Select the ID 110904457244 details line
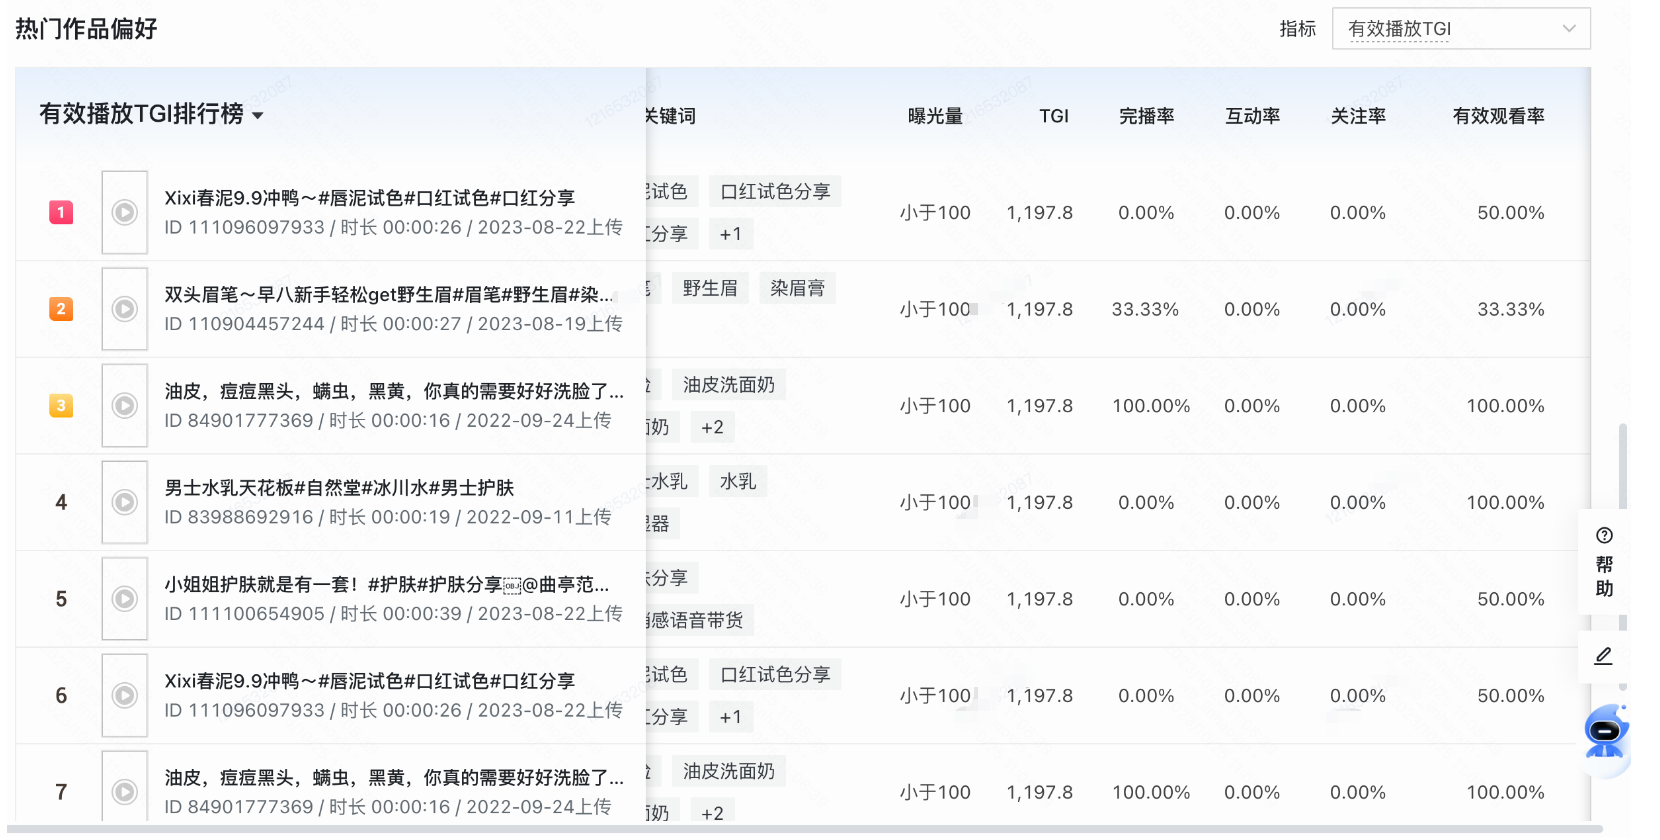1660x840 pixels. (x=393, y=324)
